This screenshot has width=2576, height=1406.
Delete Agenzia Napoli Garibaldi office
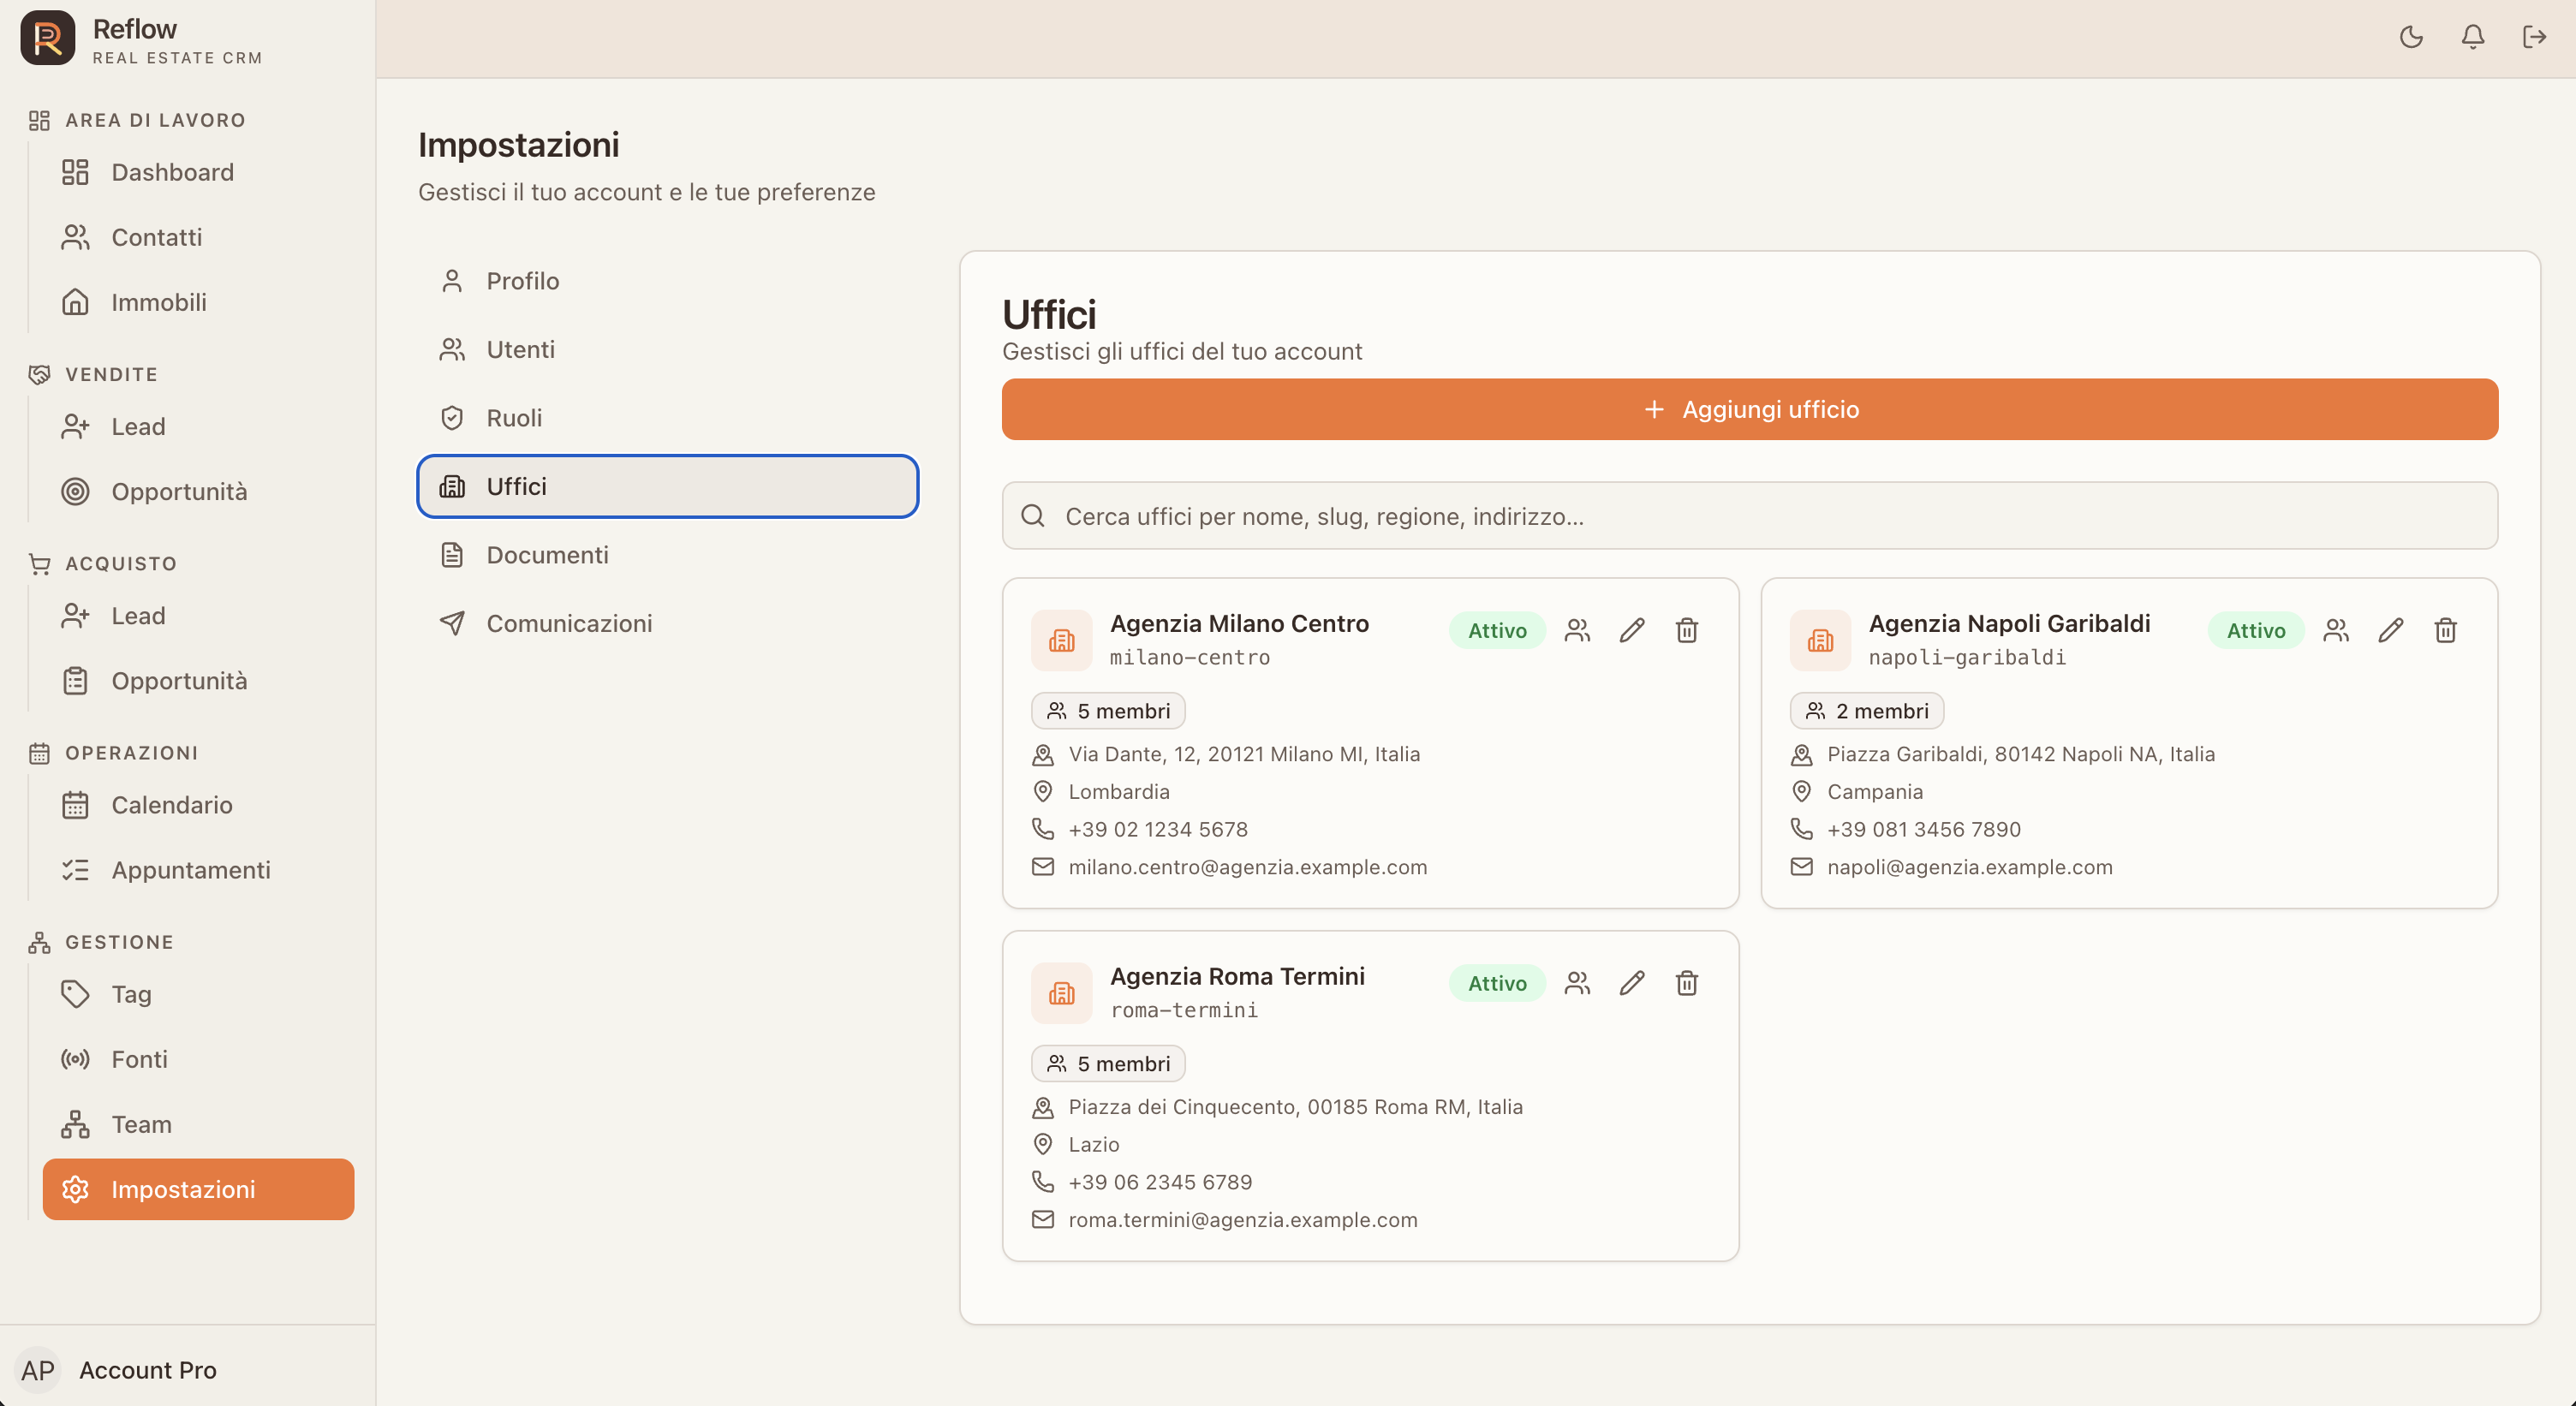point(2446,630)
